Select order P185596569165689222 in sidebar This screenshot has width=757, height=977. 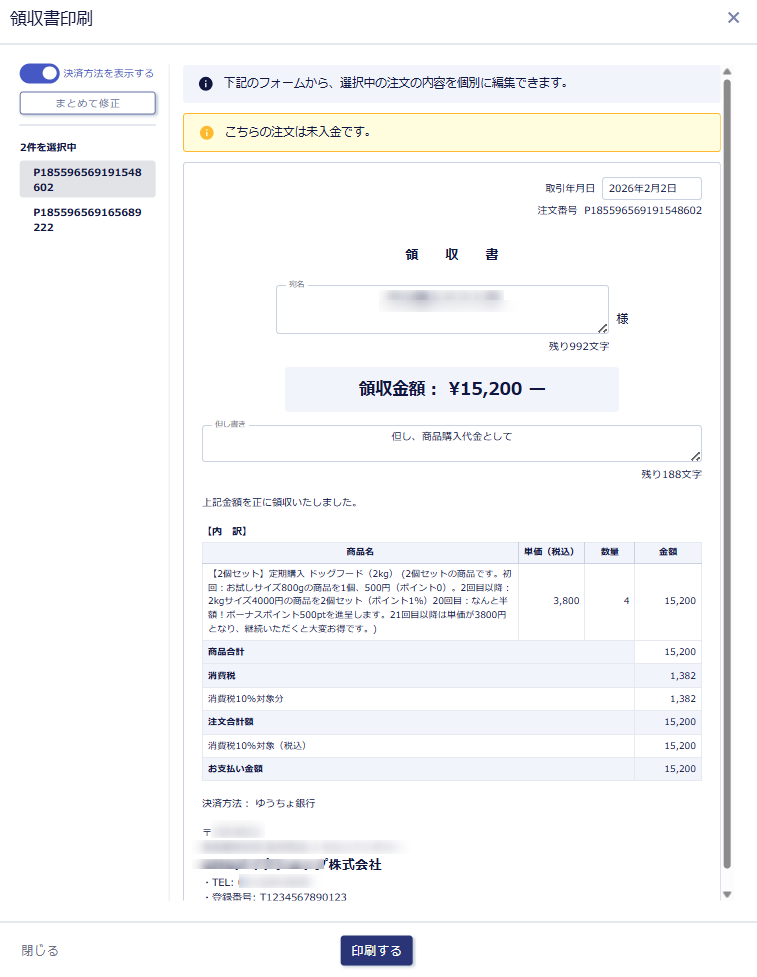[x=87, y=220]
